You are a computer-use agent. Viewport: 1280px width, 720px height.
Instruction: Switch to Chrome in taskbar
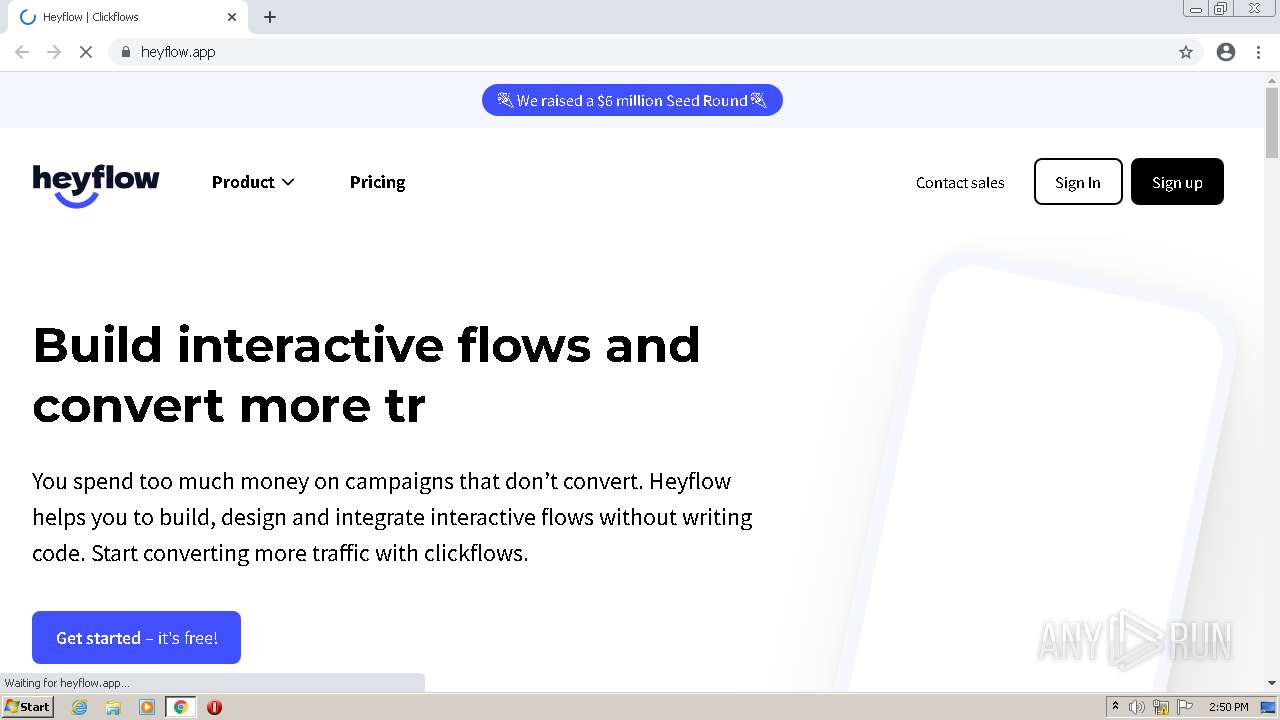tap(180, 707)
